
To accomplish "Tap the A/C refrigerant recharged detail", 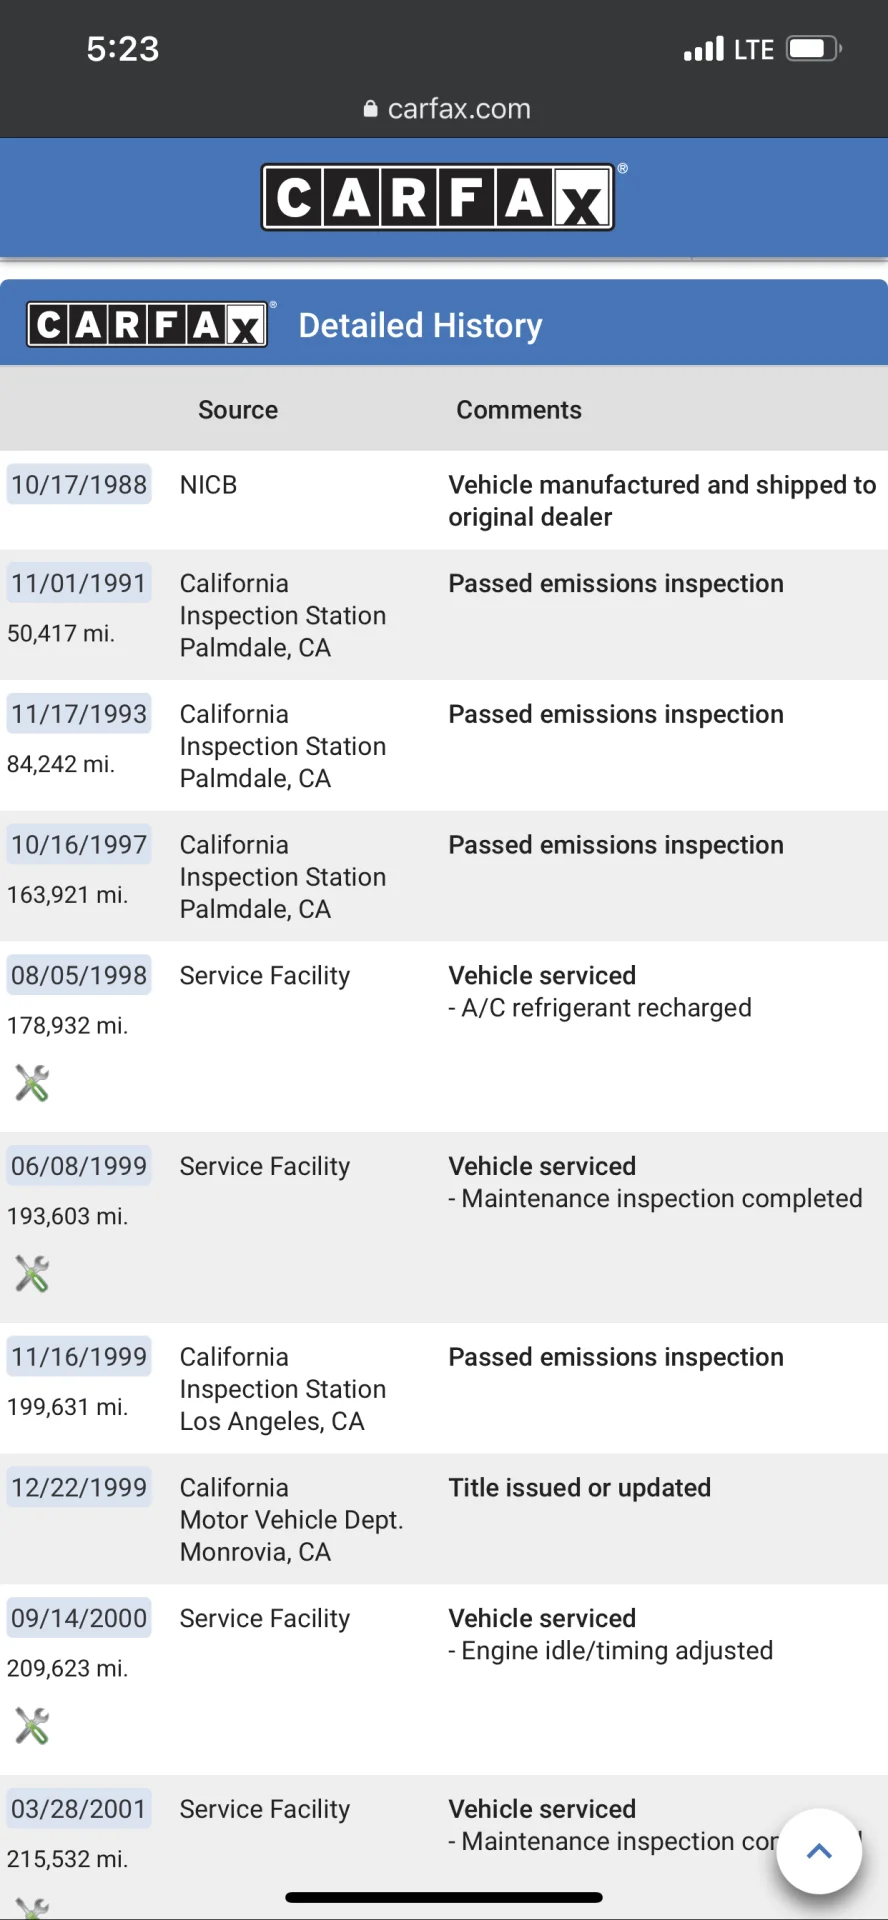I will (600, 1008).
